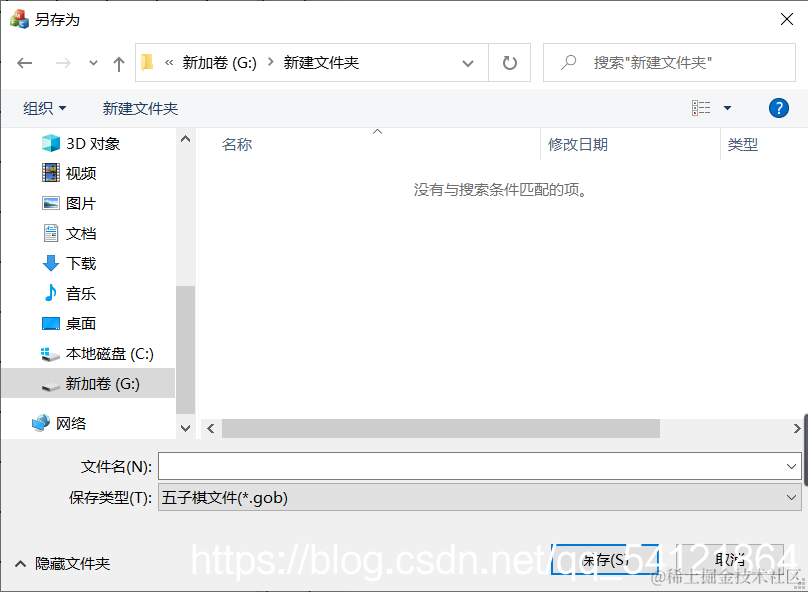Go back using the left arrow

click(x=24, y=63)
